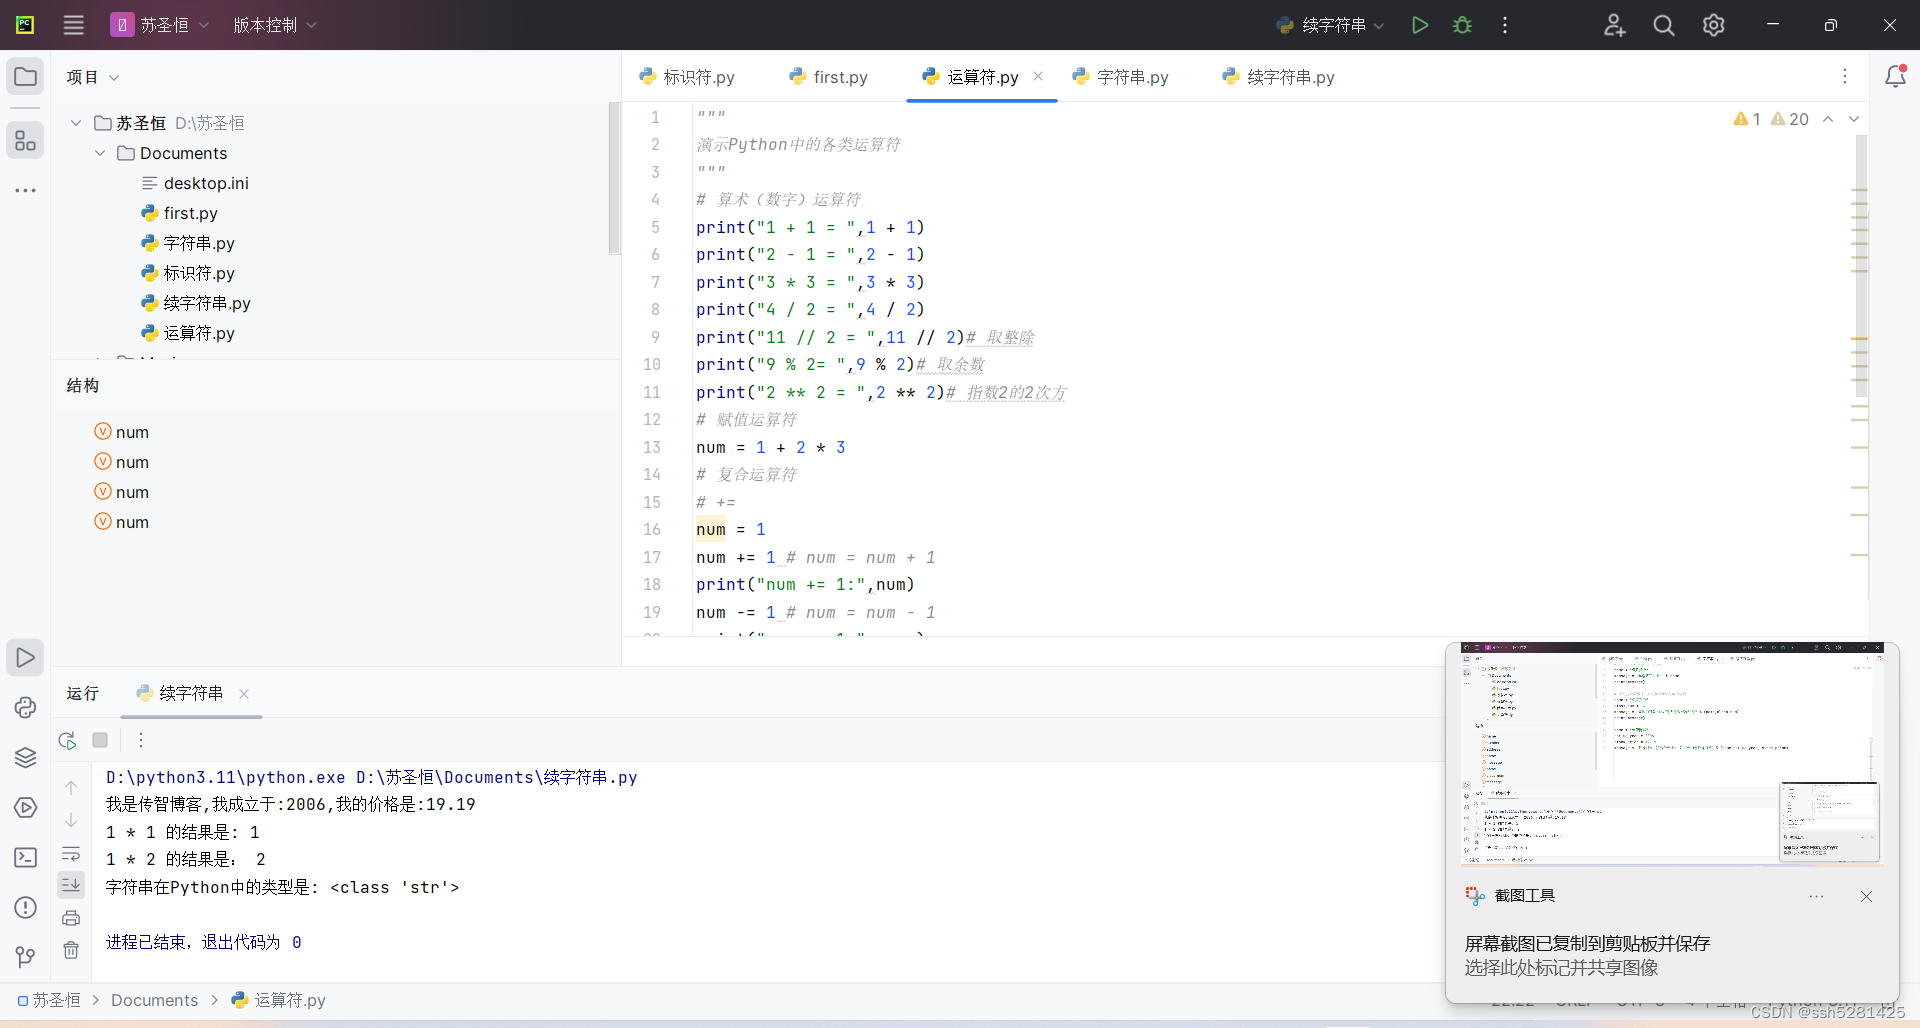1920x1028 pixels.
Task: Collapse the Documents folder
Action: pyautogui.click(x=100, y=153)
